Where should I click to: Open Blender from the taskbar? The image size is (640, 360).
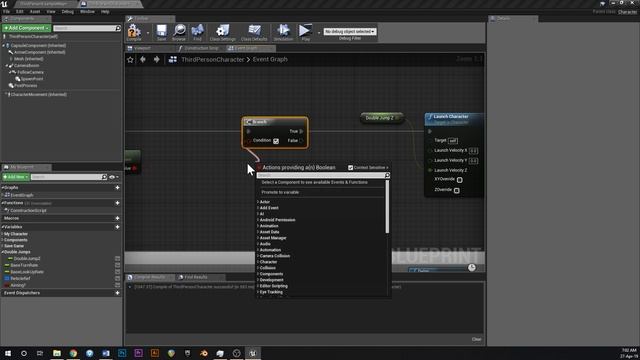tap(204, 353)
